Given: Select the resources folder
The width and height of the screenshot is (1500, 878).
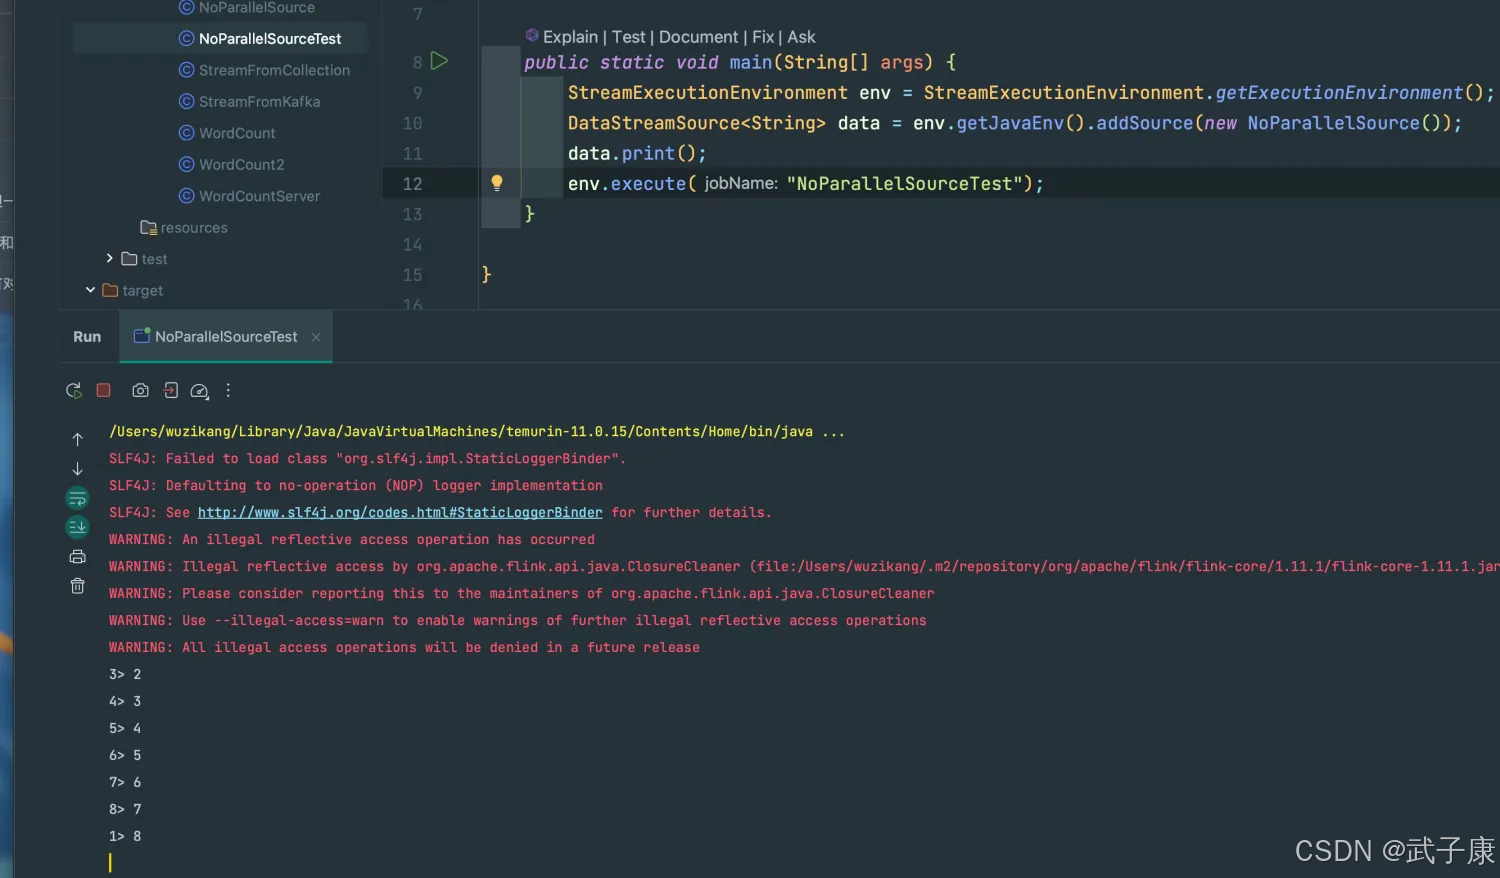Looking at the screenshot, I should (x=184, y=227).
